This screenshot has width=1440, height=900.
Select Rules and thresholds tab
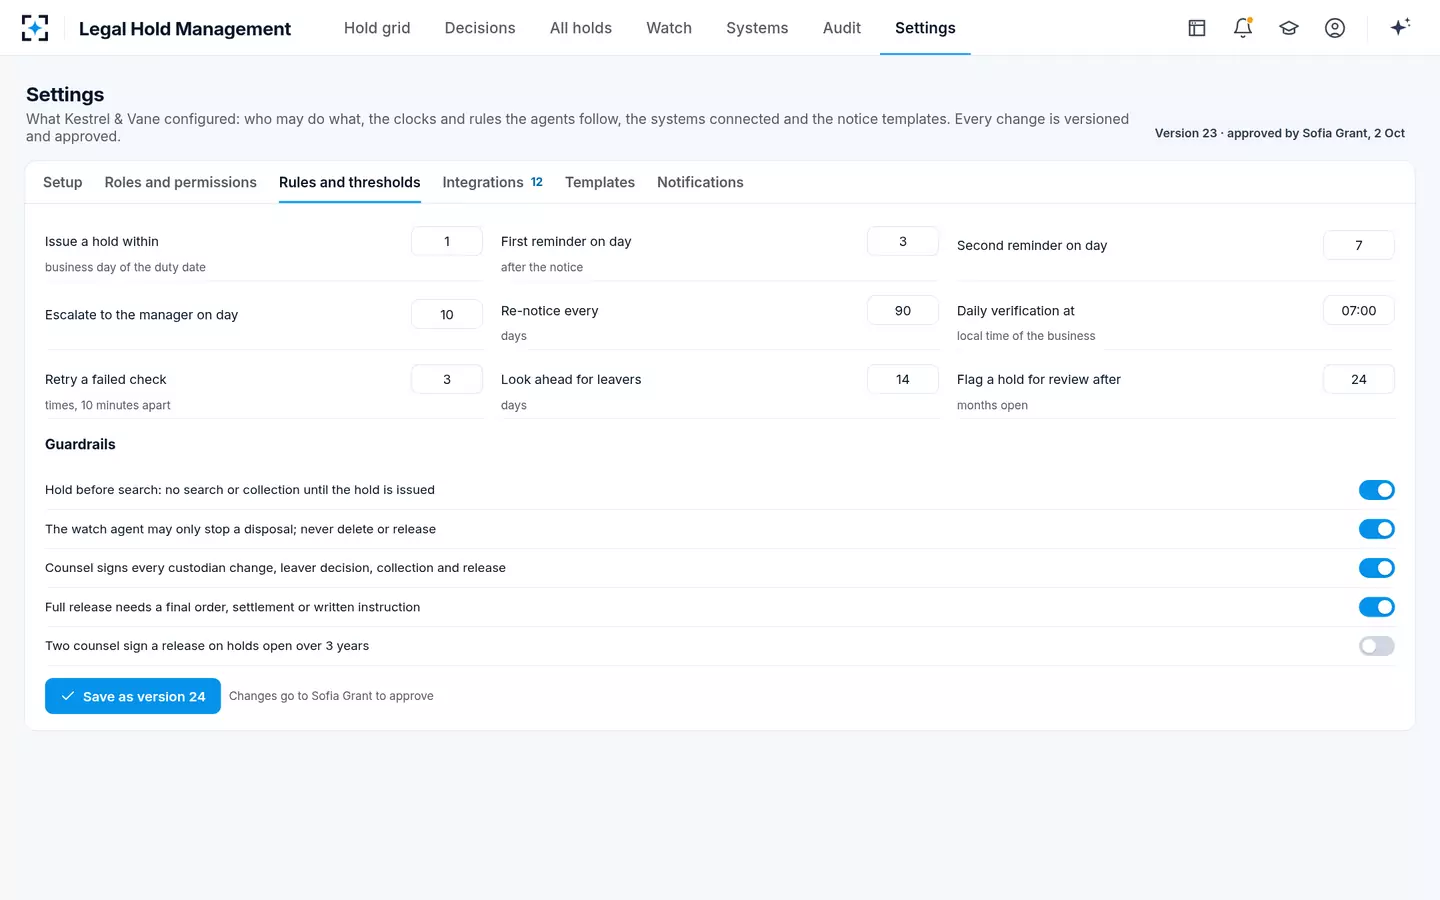[350, 182]
